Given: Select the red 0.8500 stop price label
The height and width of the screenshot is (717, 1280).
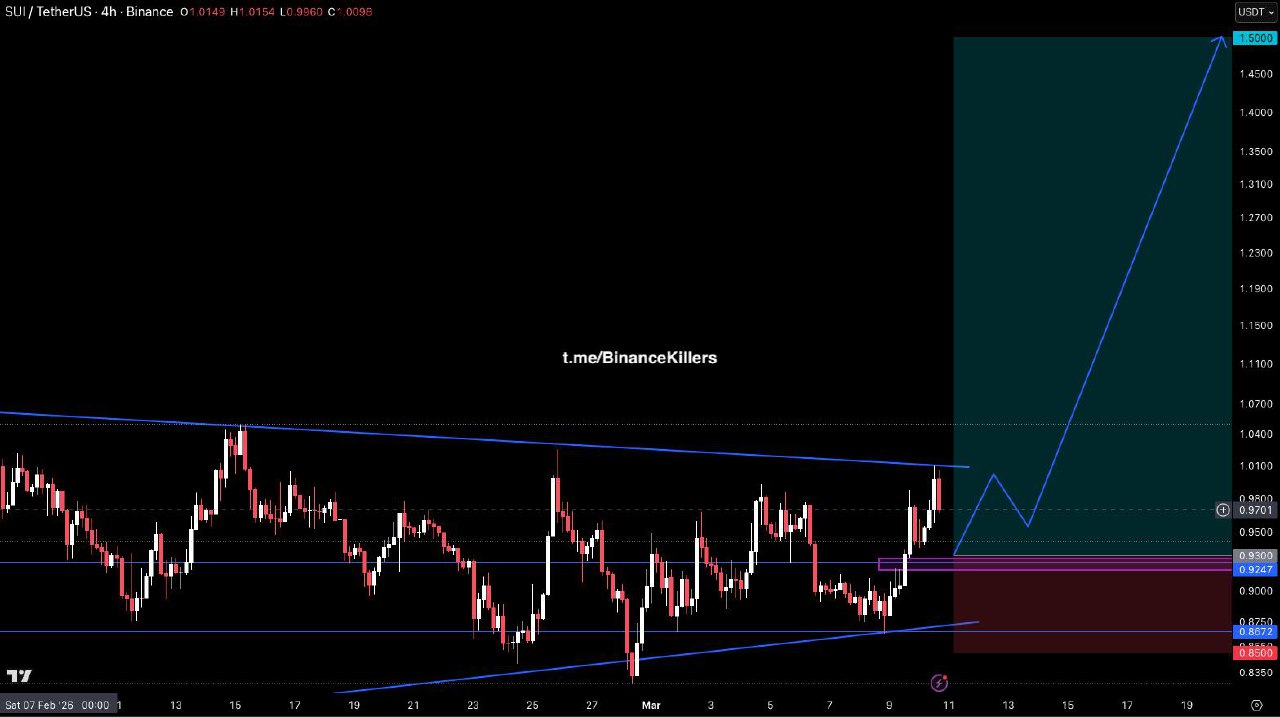Looking at the screenshot, I should pos(1255,652).
